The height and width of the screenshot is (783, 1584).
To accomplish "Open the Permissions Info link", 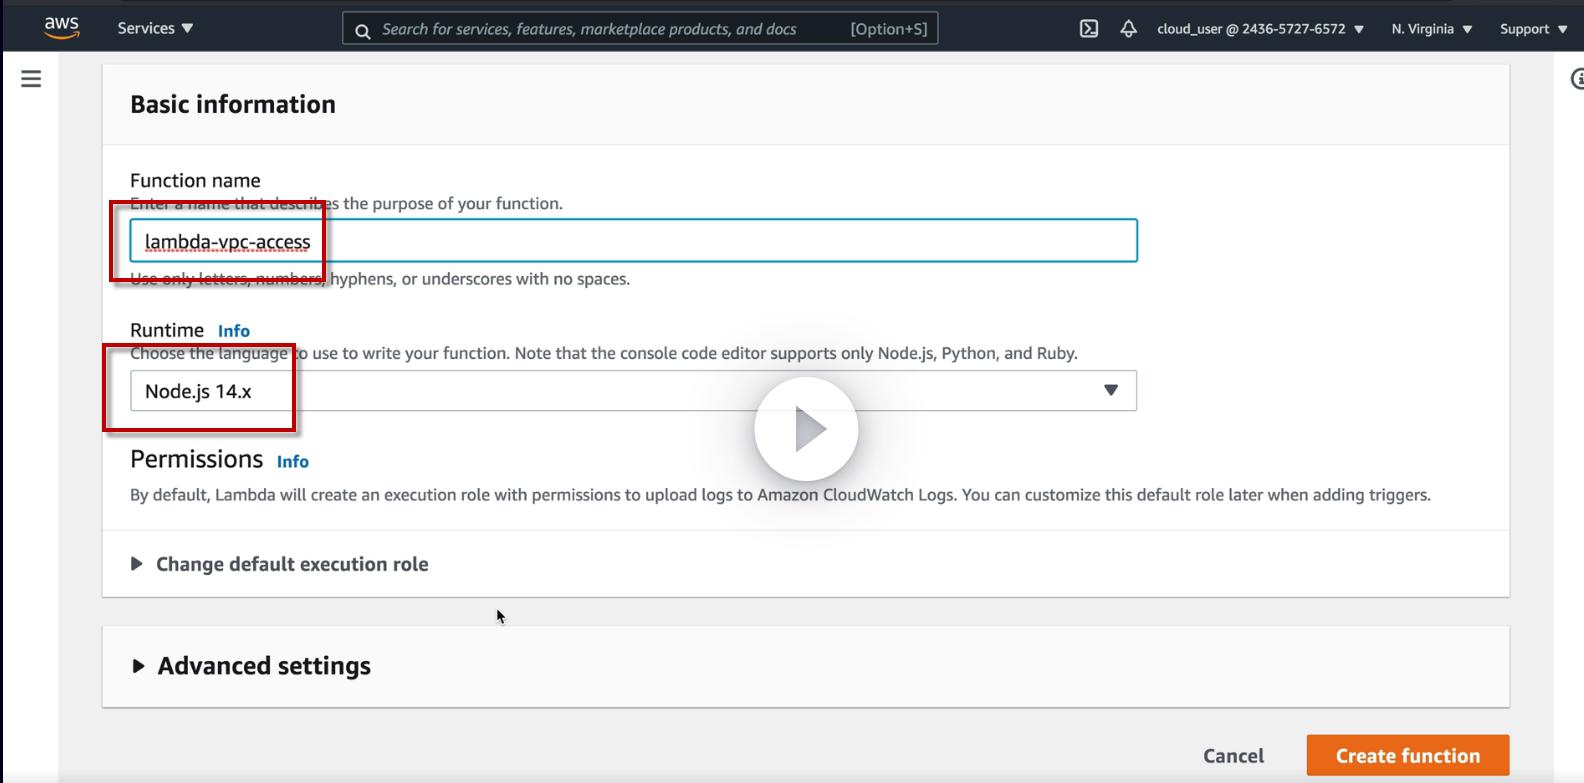I will (x=293, y=461).
